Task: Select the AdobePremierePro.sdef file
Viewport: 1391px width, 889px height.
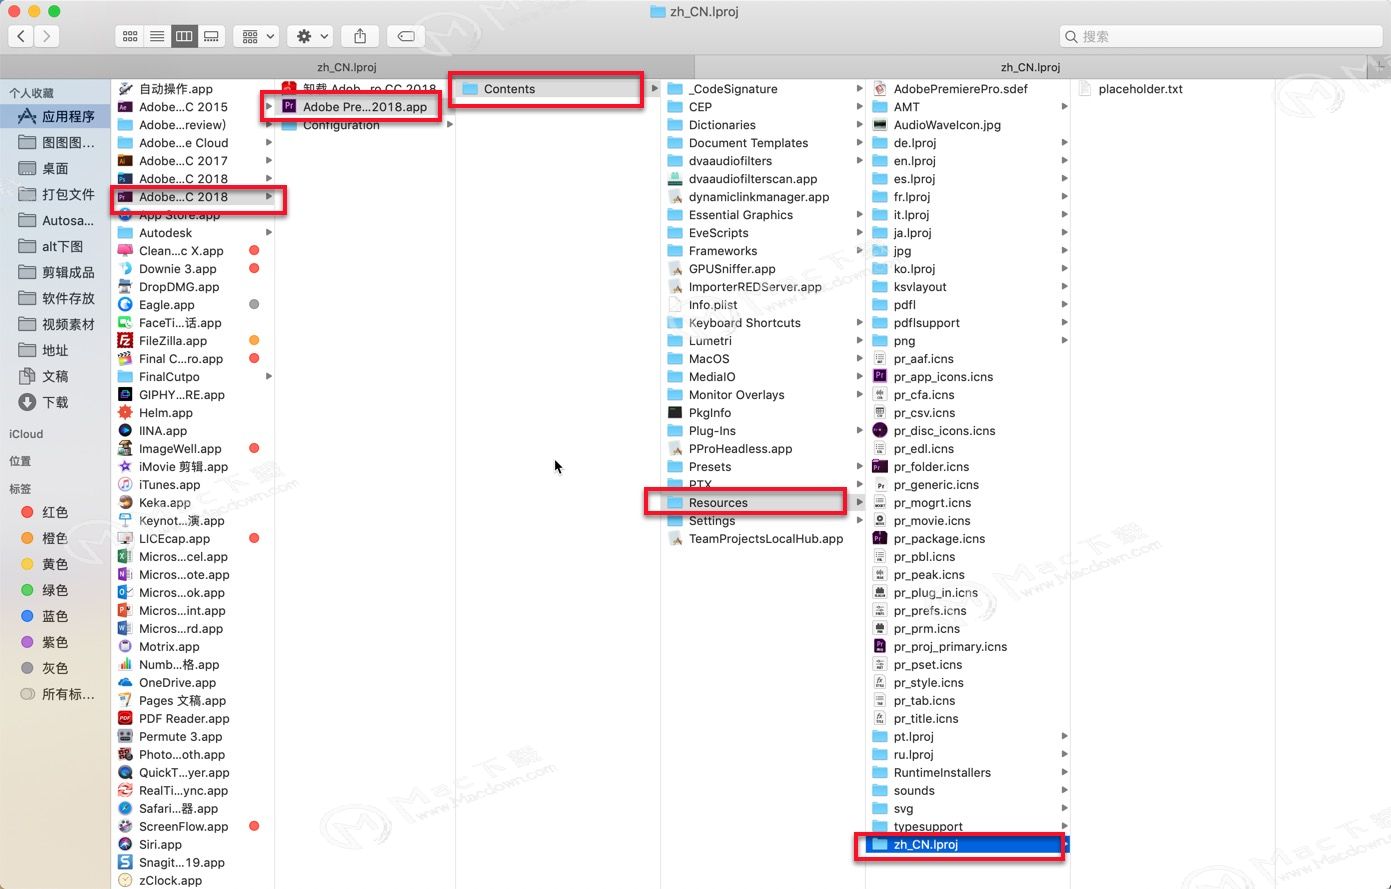Action: [x=960, y=89]
